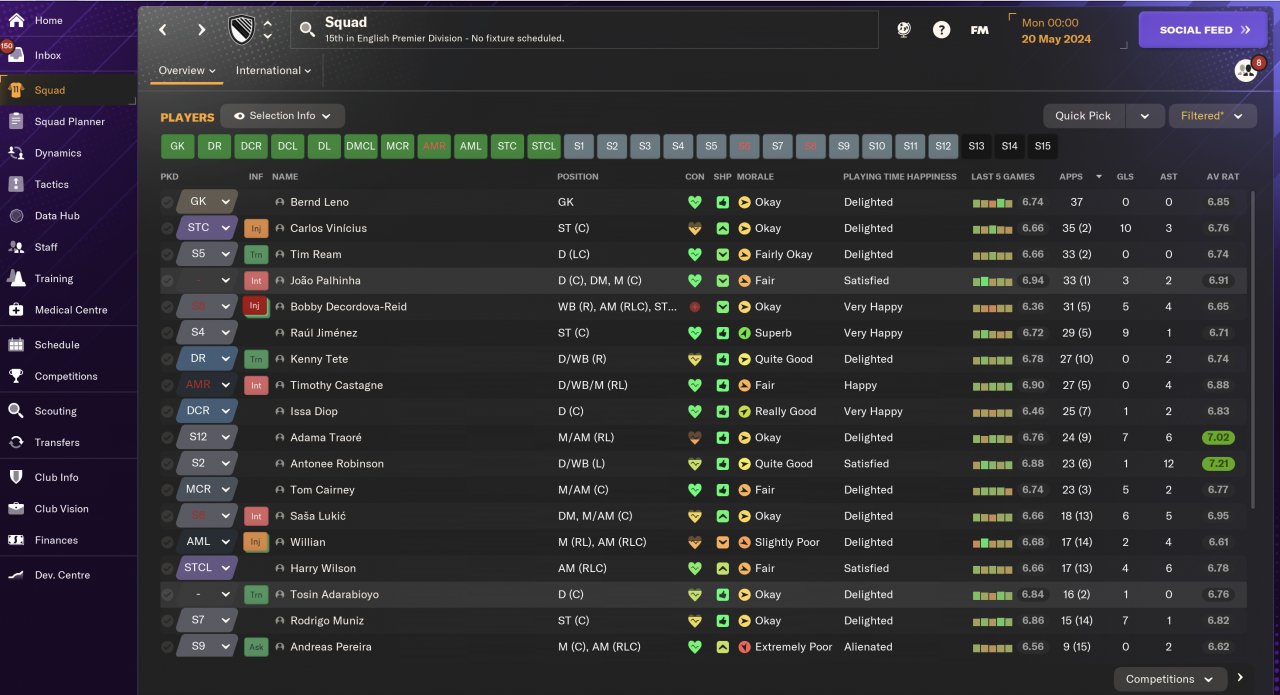Screen dimensions: 1280x695
Task: Toggle pick checkbox for Tom Cairney
Action: pos(167,490)
